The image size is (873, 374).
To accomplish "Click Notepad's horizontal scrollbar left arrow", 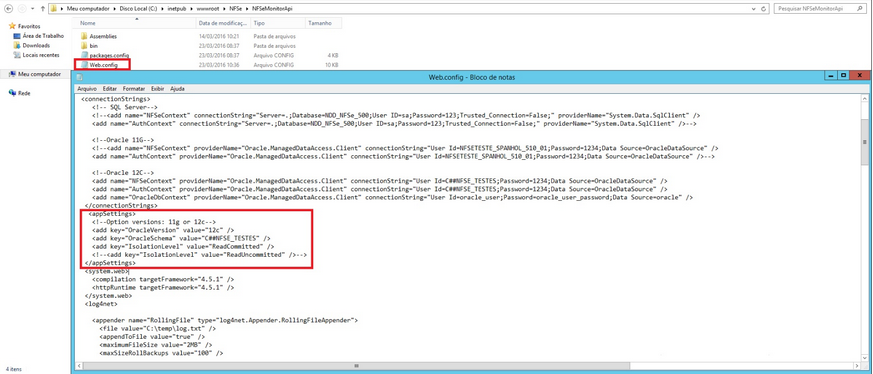I will tap(79, 366).
